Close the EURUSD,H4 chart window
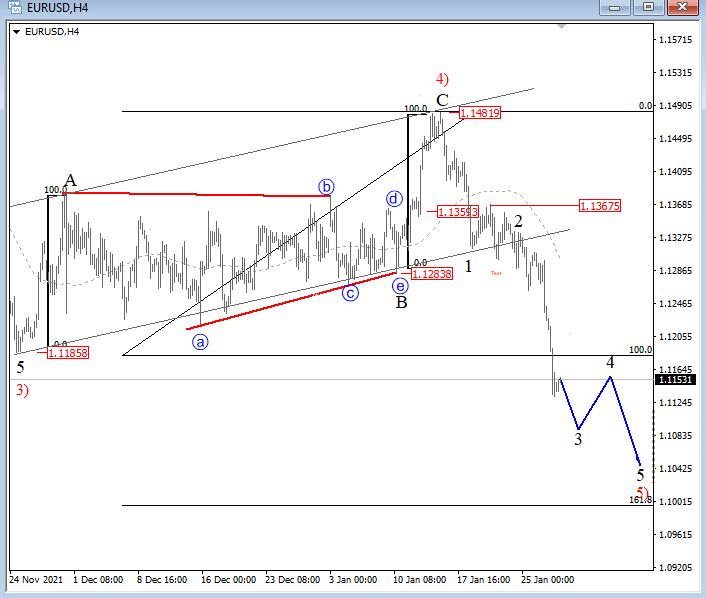The height and width of the screenshot is (598, 706). click(x=683, y=7)
